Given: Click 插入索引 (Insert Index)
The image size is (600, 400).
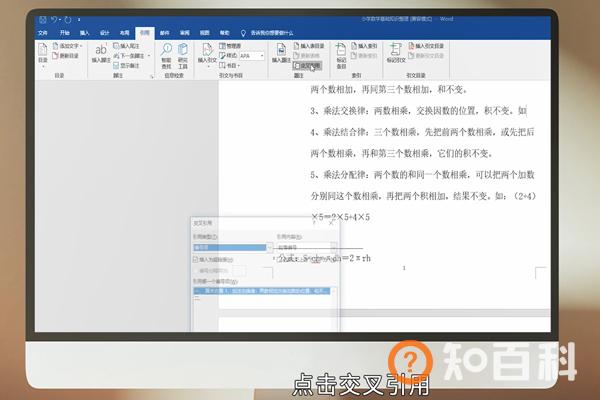Looking at the screenshot, I should pos(364,46).
